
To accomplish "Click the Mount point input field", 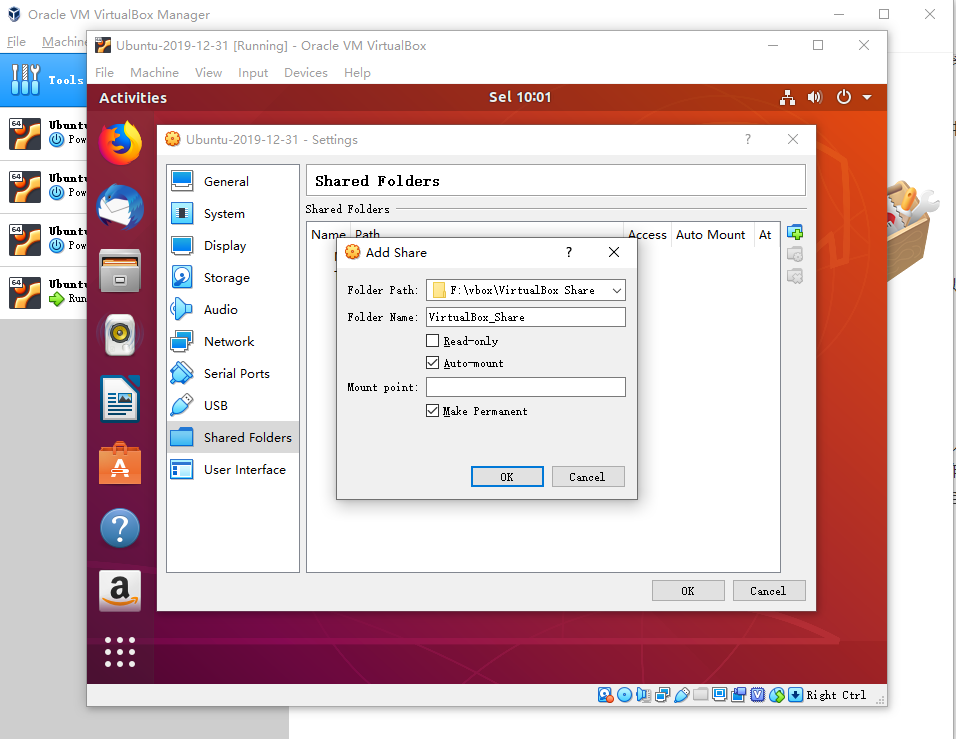I will (526, 387).
